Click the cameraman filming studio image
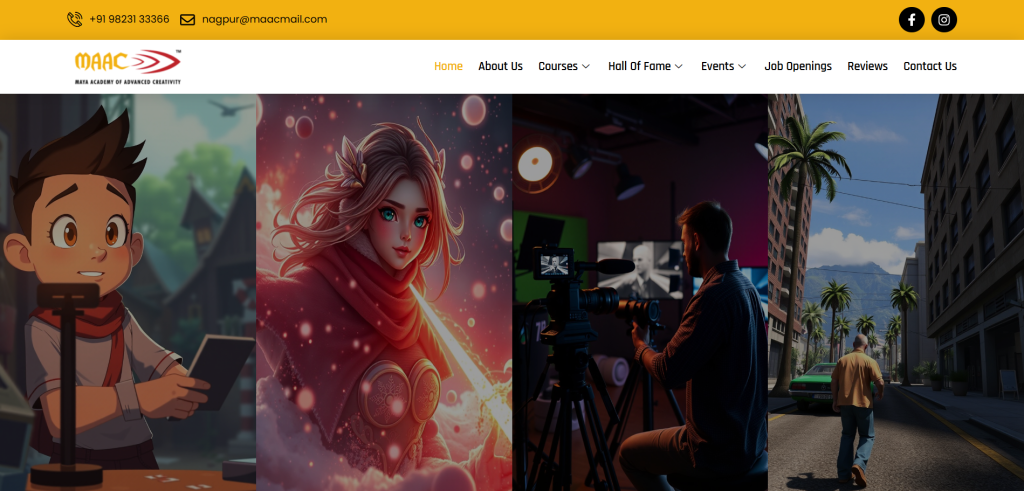 click(640, 292)
